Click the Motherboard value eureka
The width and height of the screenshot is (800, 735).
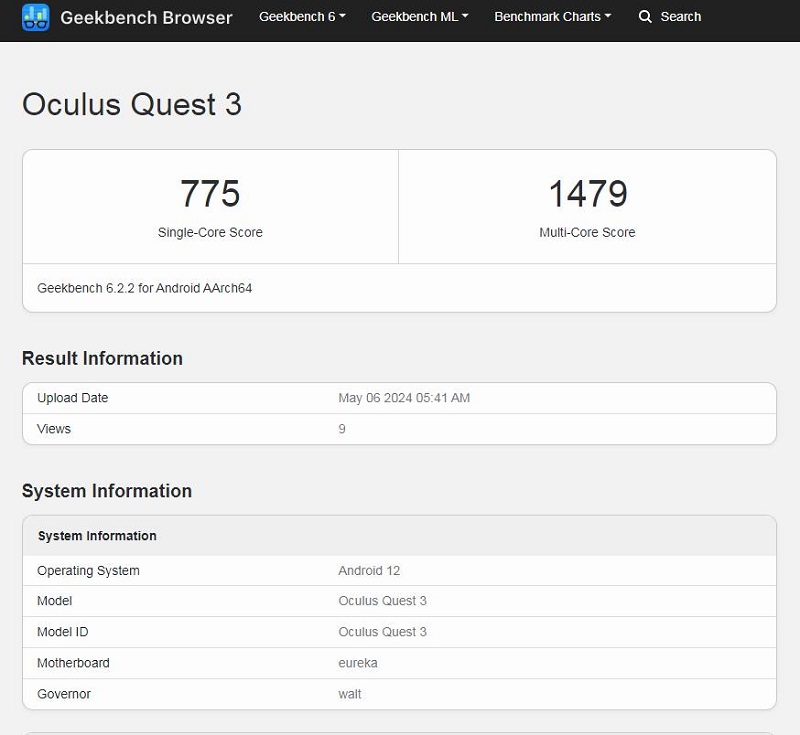point(358,663)
